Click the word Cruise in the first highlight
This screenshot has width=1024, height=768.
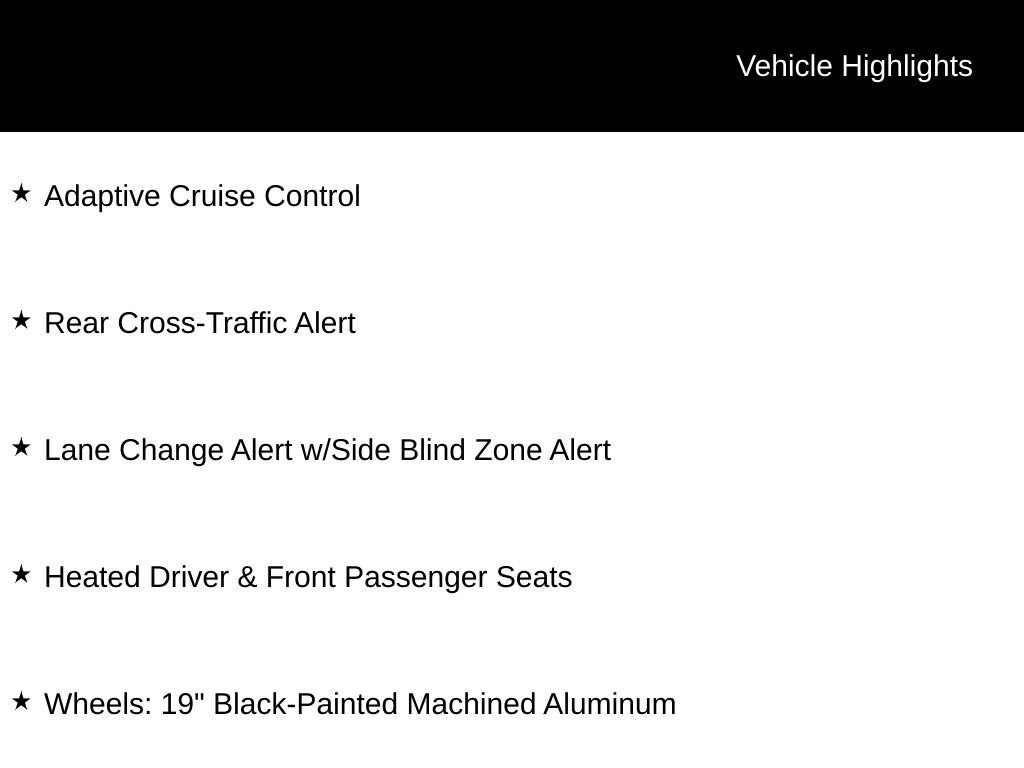[212, 196]
